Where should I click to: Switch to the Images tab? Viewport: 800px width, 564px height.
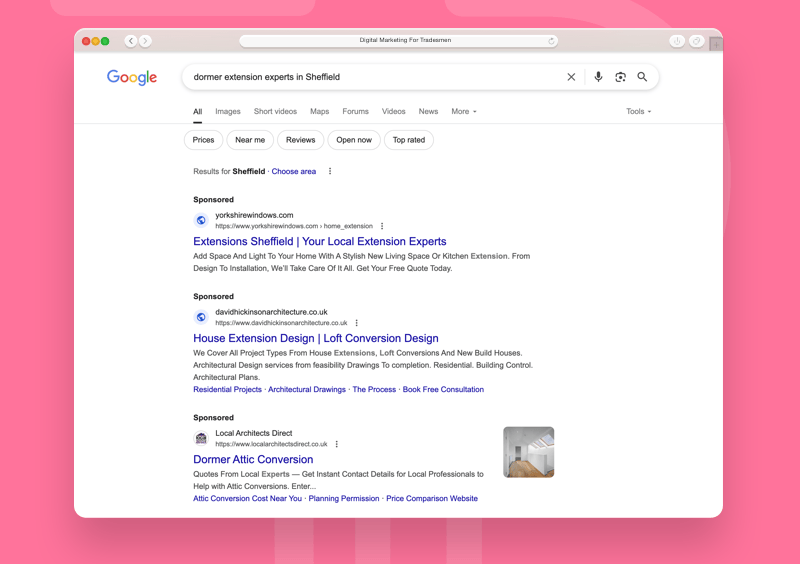[227, 112]
